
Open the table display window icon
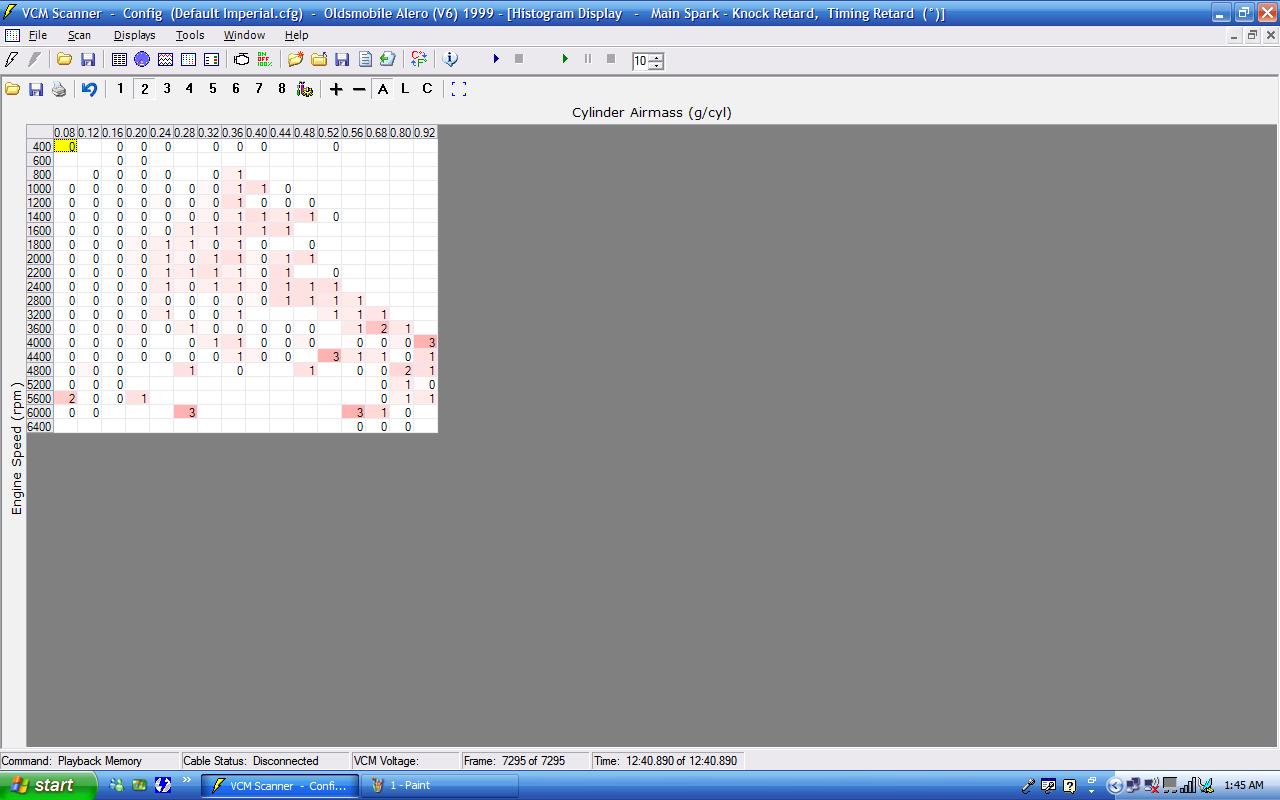click(x=119, y=60)
